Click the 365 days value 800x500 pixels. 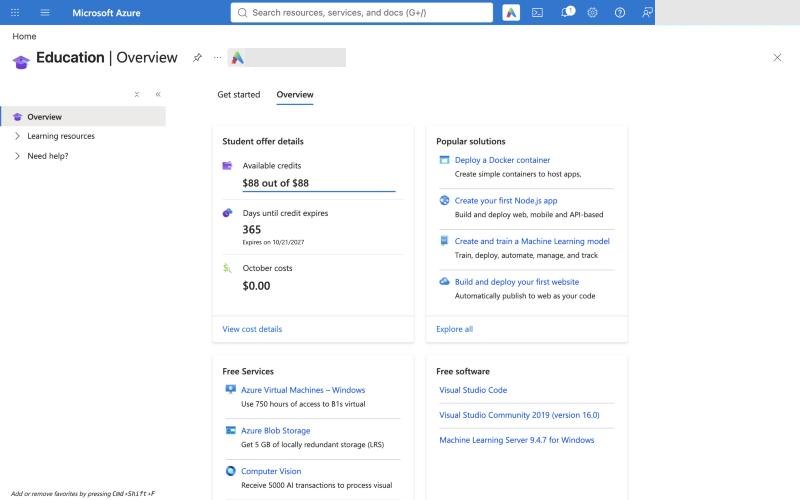point(252,230)
